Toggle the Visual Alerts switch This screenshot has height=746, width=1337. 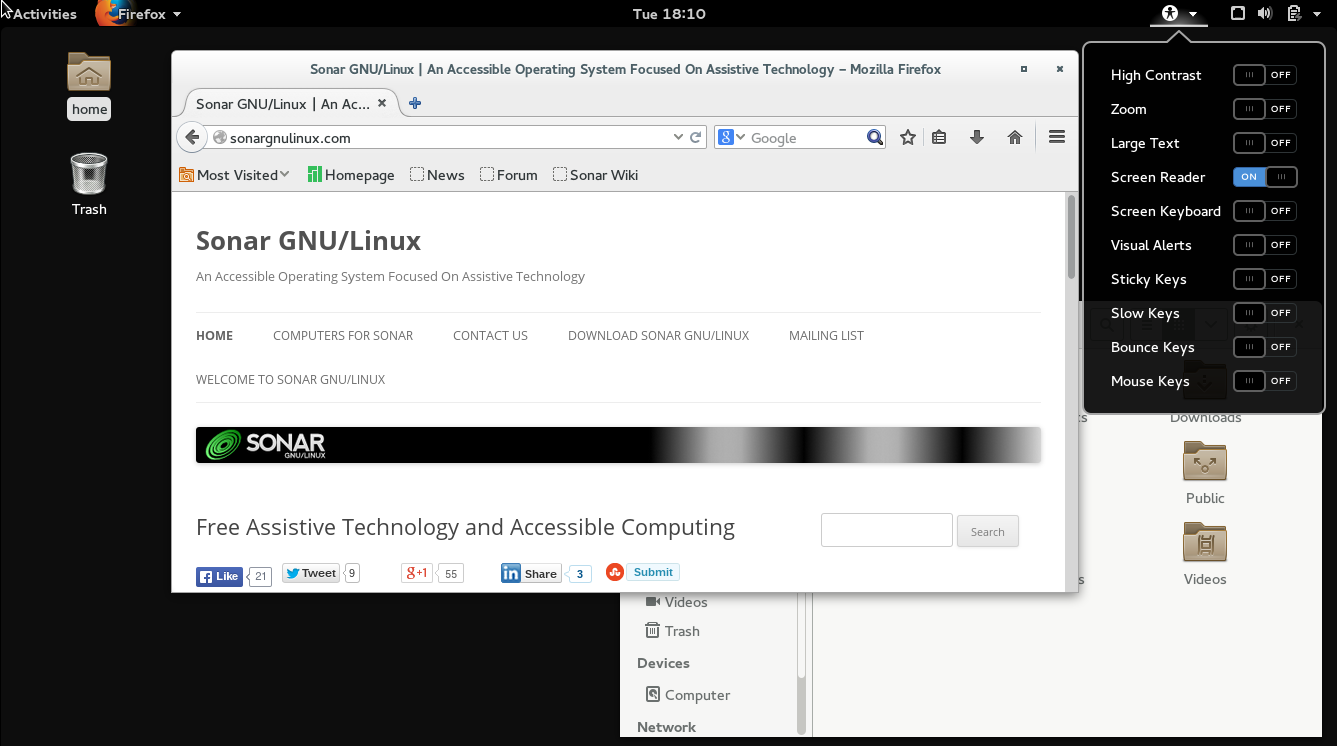click(x=1265, y=245)
